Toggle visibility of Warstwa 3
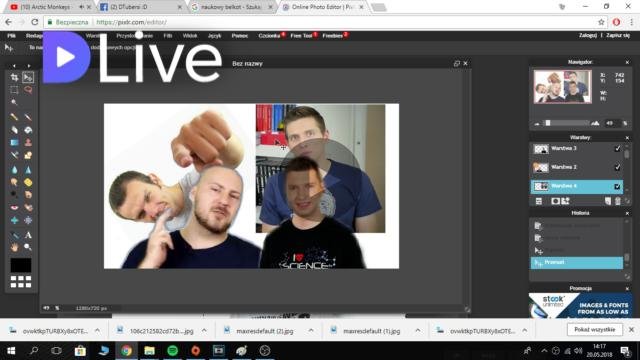Screen dimensions: 640x360 [x=617, y=149]
